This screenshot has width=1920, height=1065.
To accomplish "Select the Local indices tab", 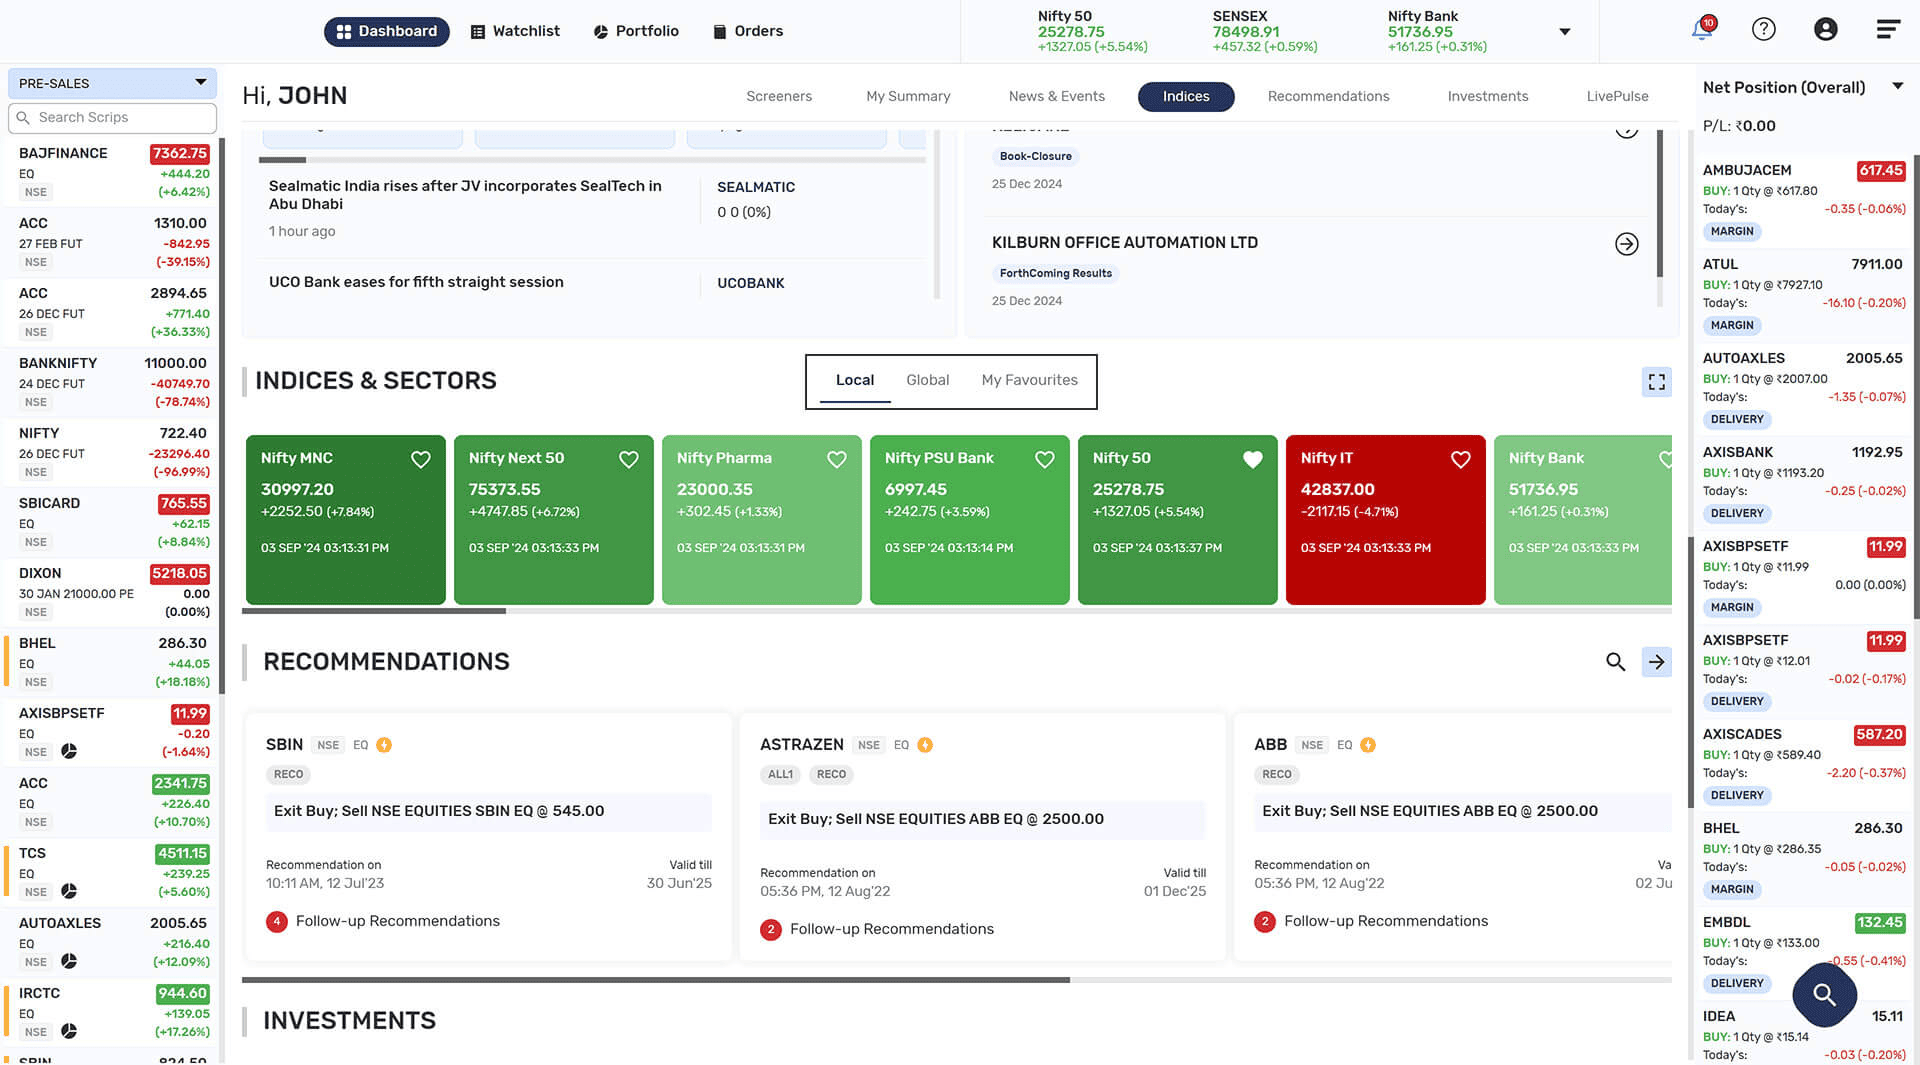I will point(855,380).
